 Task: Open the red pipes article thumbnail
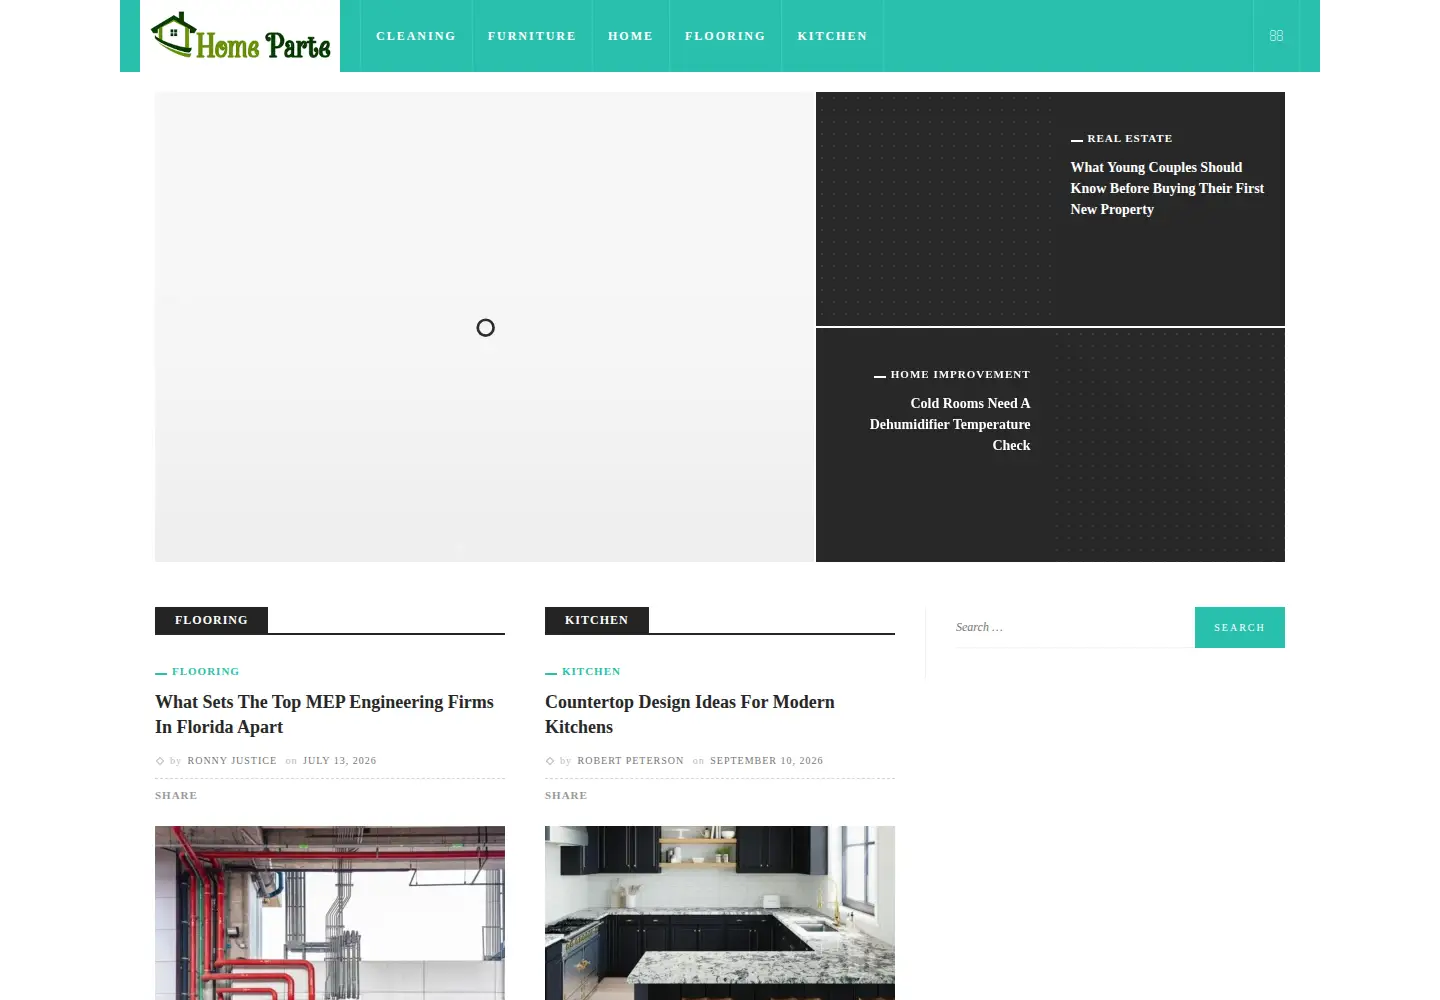(x=330, y=913)
